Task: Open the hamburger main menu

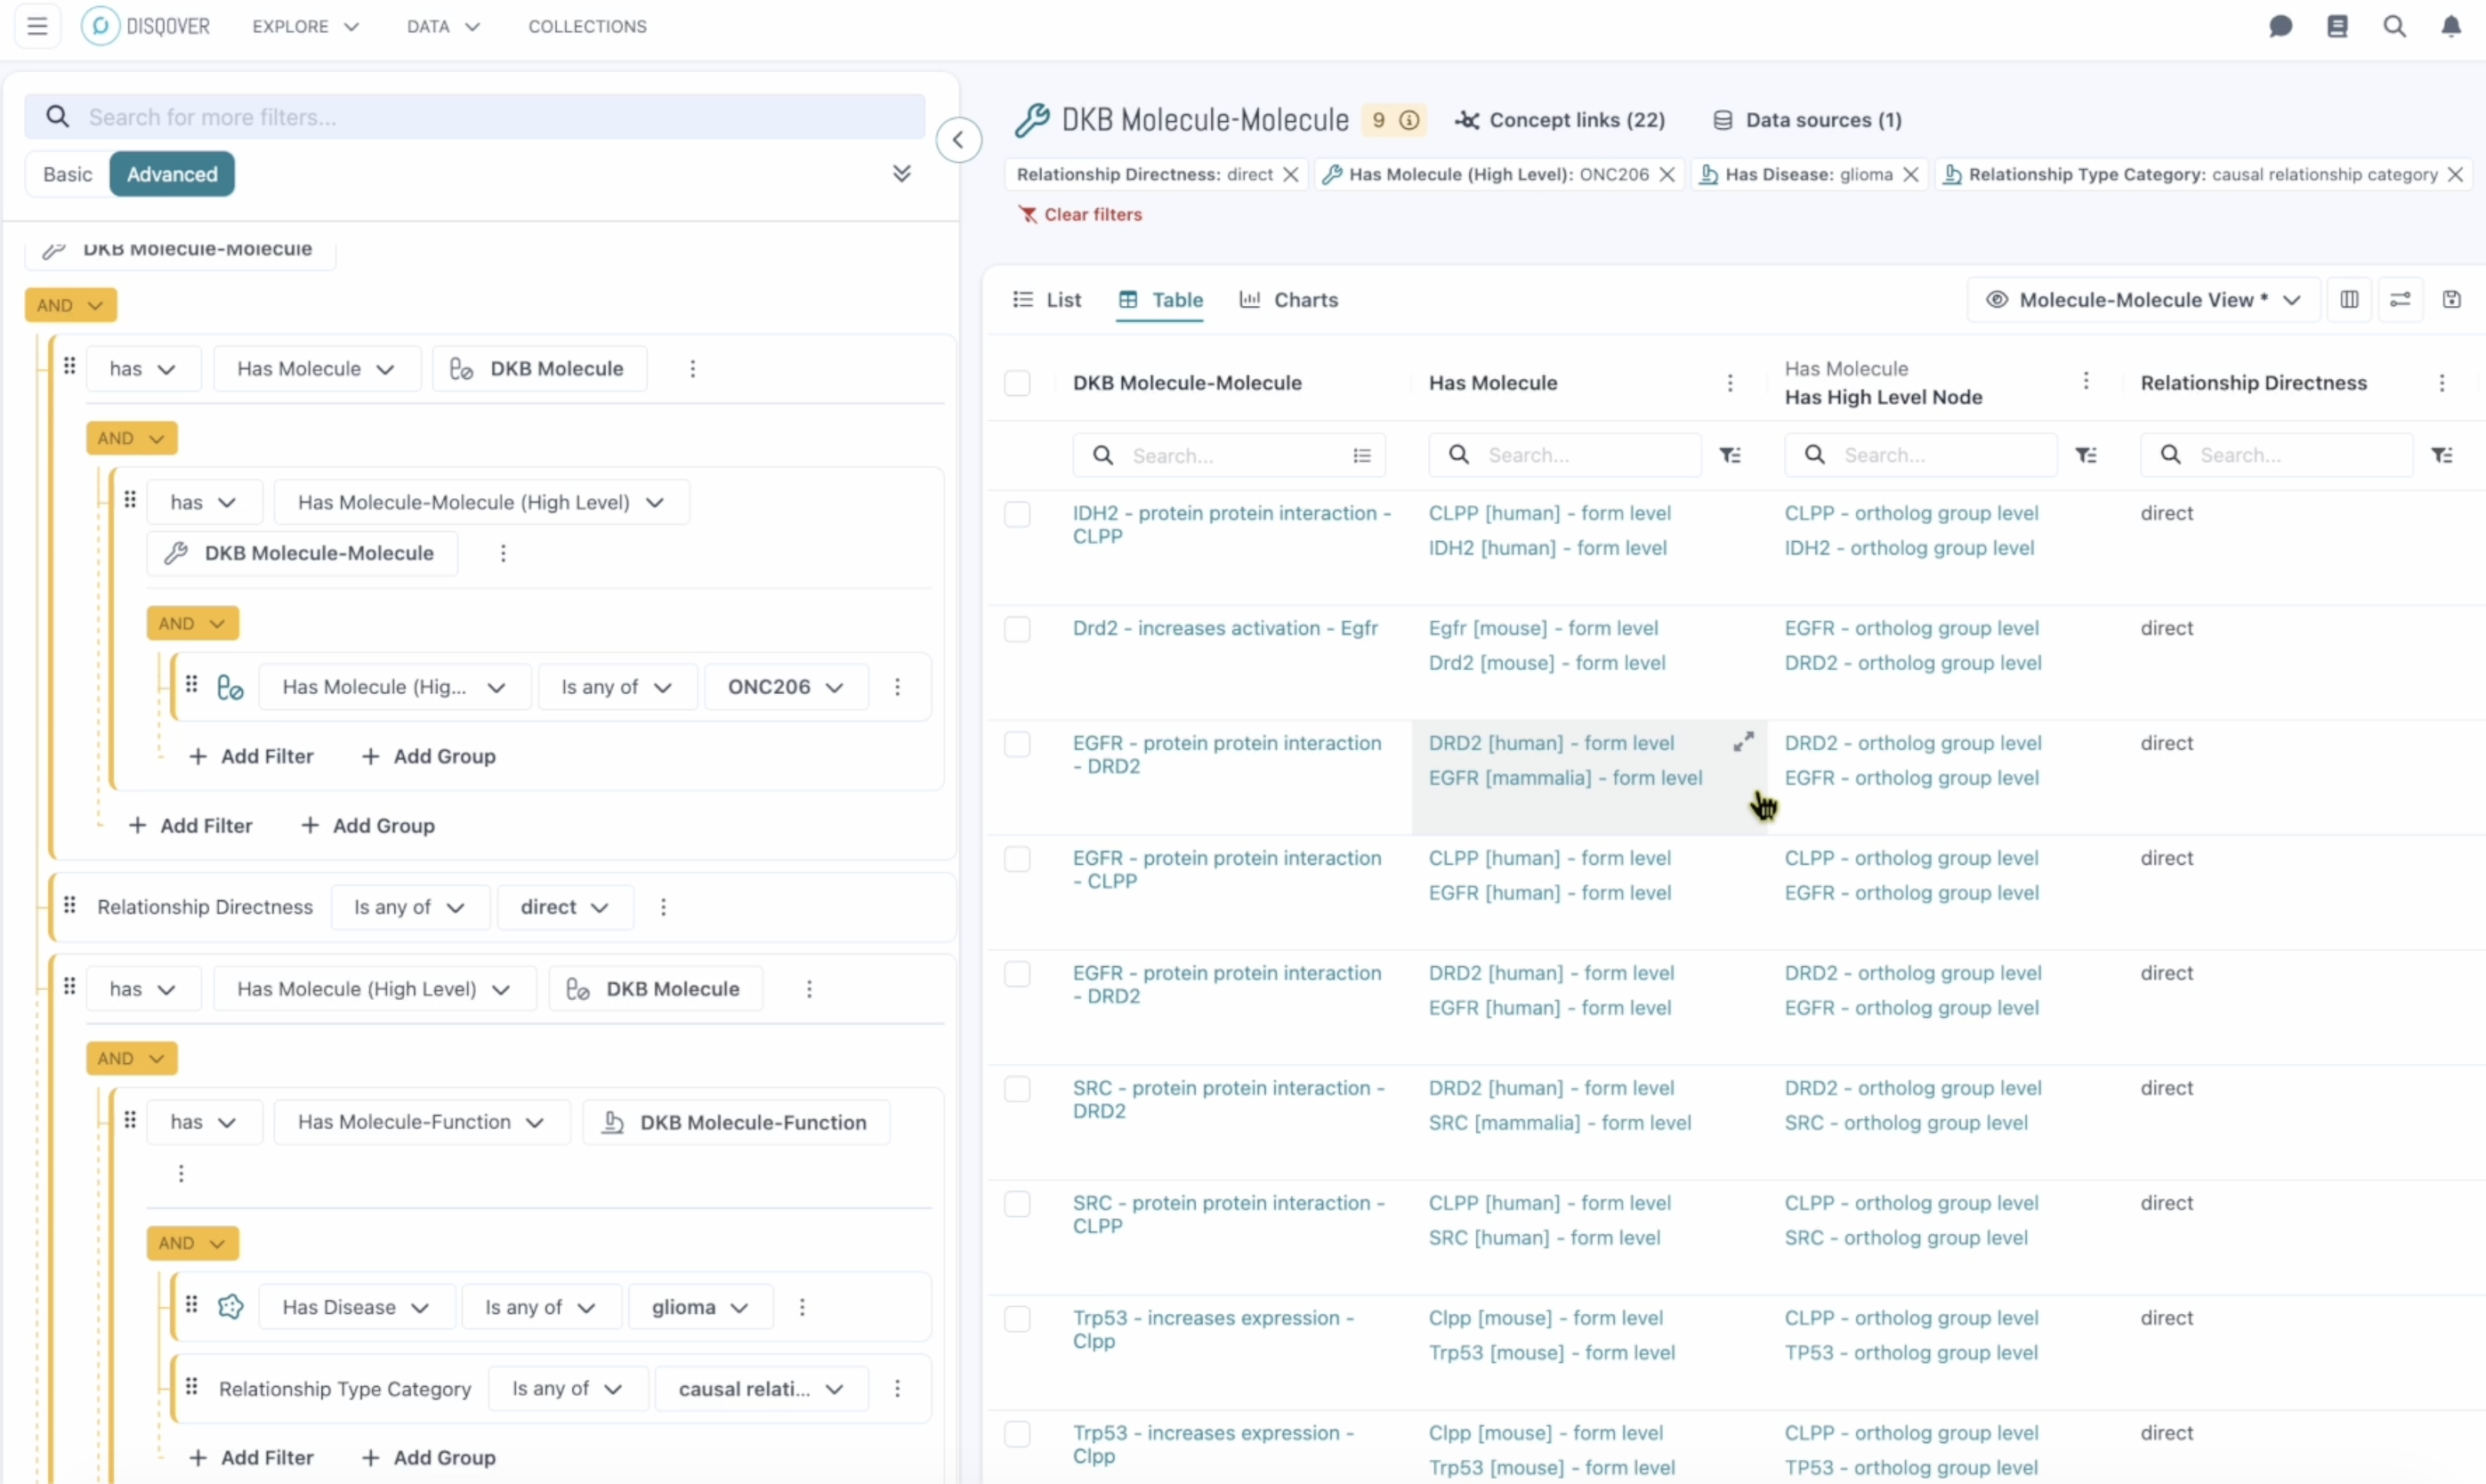Action: (37, 26)
